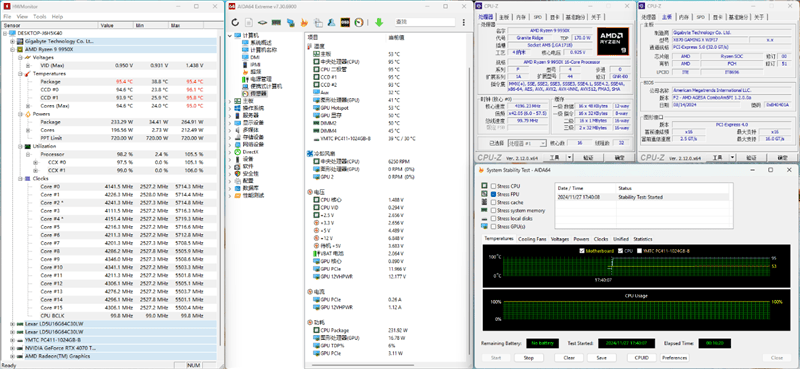Click the user silhouette icon in AIDA64 toolbar
The image size is (800, 369).
pos(332,22)
